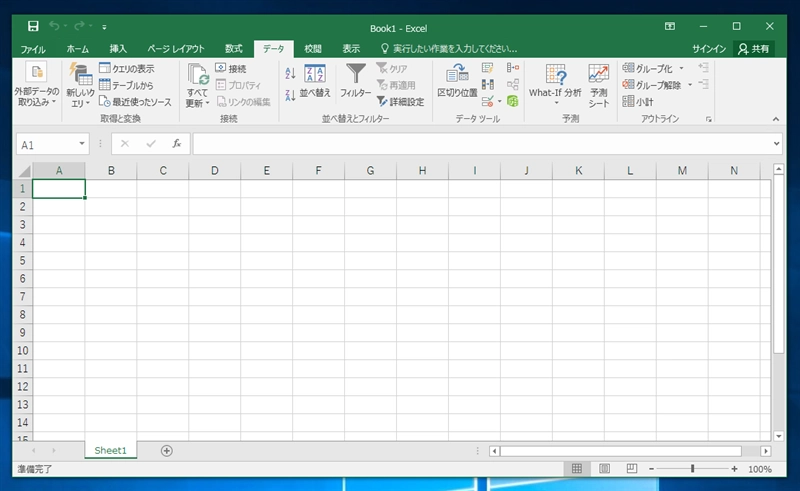Switch to Normal view icon

(x=577, y=469)
